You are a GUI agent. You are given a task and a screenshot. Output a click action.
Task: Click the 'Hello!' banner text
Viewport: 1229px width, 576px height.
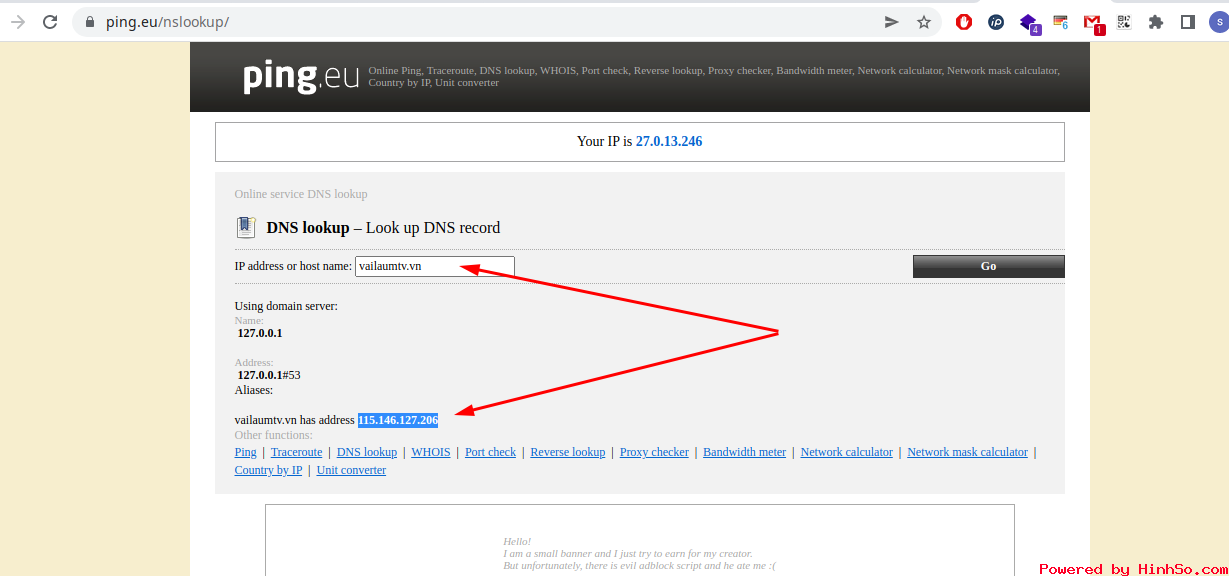coord(517,541)
